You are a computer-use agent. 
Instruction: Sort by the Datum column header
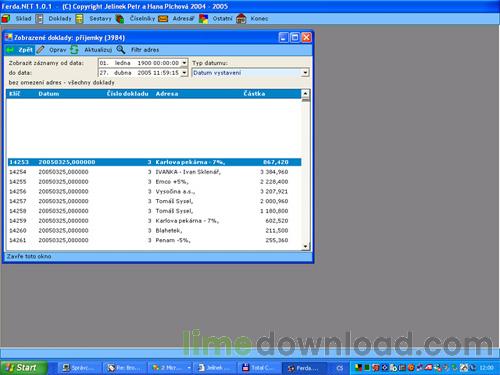point(49,94)
